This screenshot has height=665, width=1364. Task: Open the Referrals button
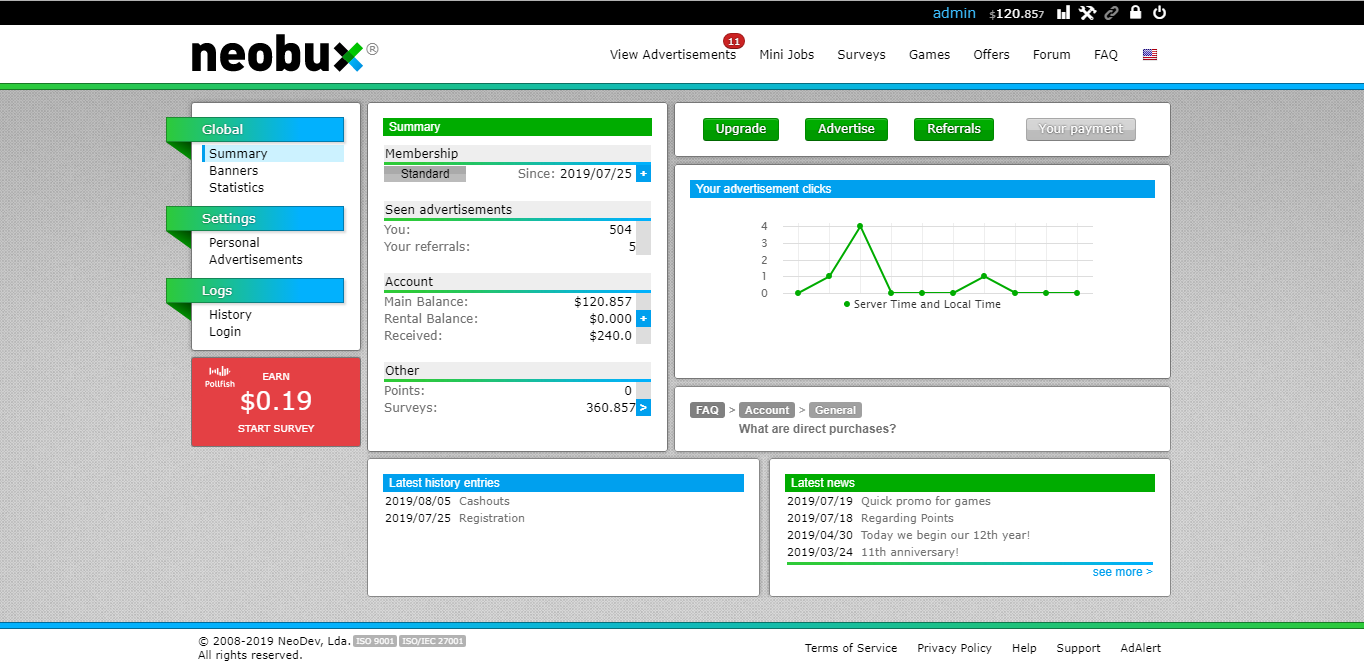(954, 129)
